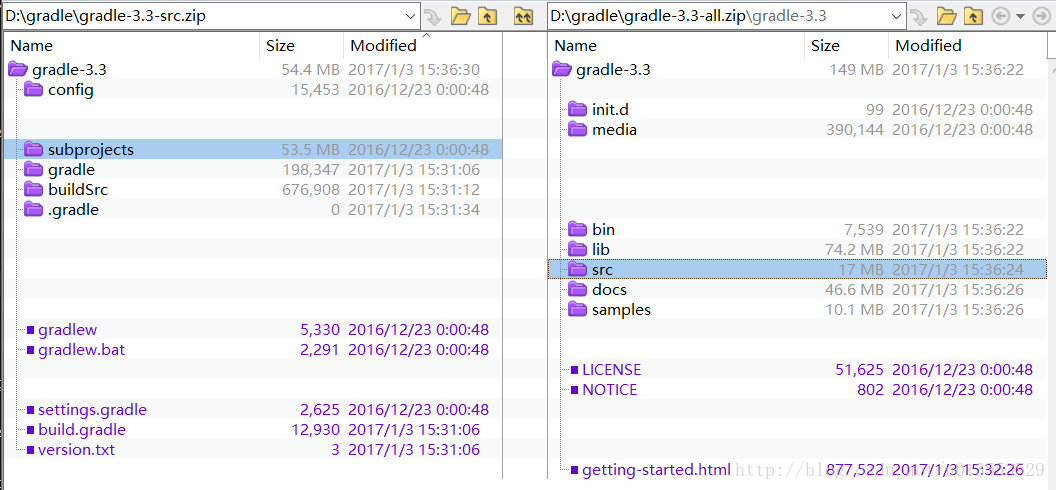This screenshot has width=1056, height=490.
Task: Open right path history dropdown
Action: [x=895, y=16]
